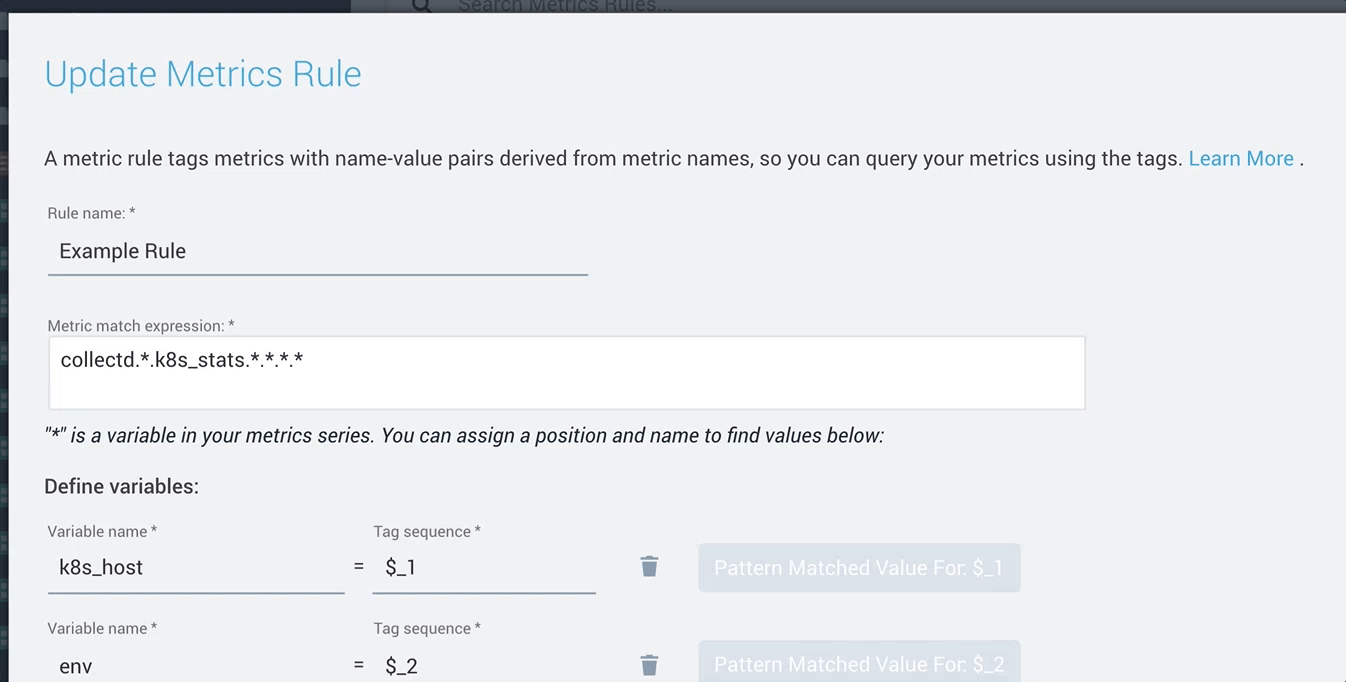Viewport: 1346px width, 682px height.
Task: Delete the k8s_host variable row
Action: coord(649,567)
